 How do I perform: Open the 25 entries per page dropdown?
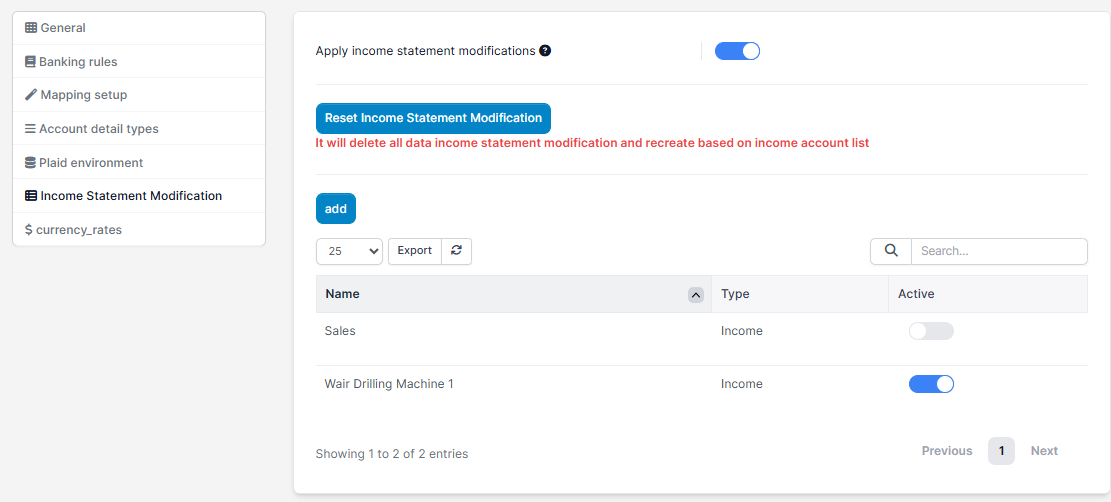coord(349,251)
